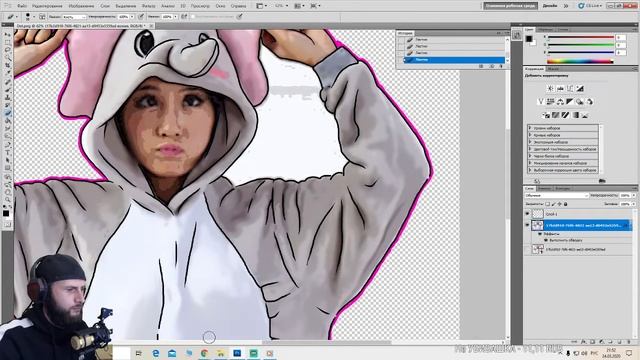Expand Цветовой тон/Насыщенность наборов presets
Viewport: 640px width, 360px height.
[530, 149]
